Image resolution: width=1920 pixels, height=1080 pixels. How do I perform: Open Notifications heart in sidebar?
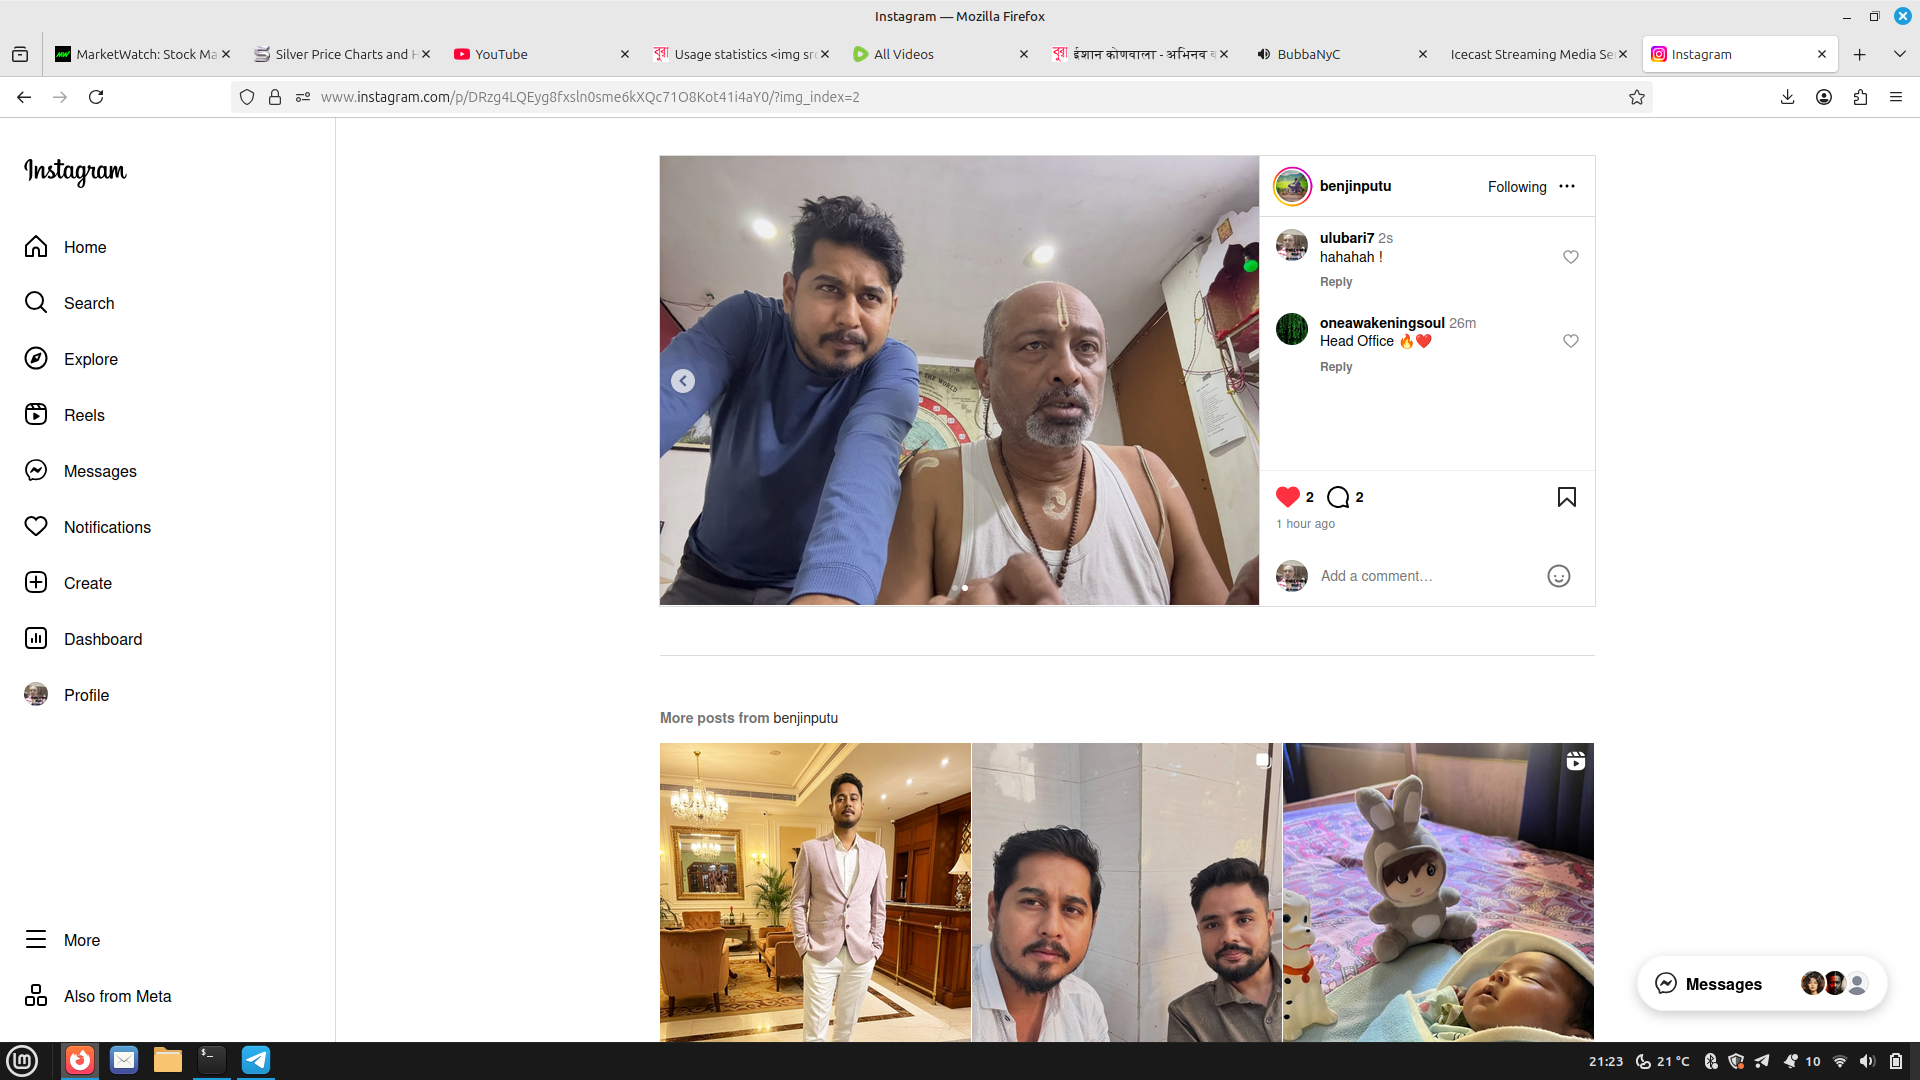tap(36, 527)
